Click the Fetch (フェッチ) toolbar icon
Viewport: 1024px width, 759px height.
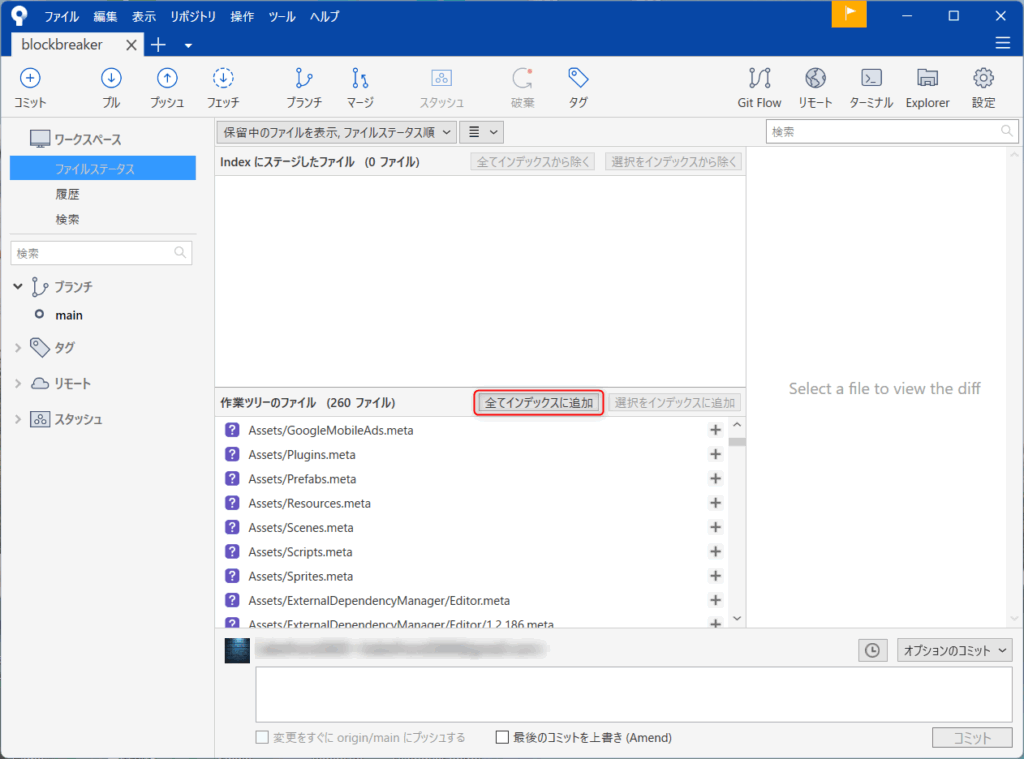click(223, 87)
